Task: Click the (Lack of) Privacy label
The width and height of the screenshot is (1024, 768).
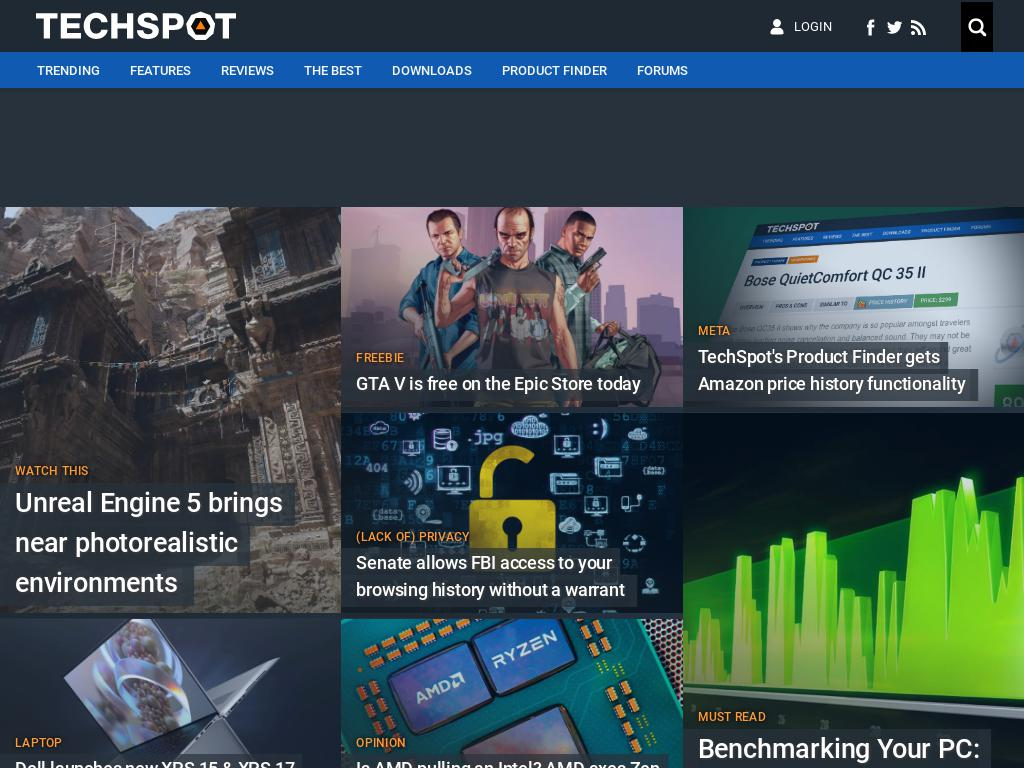Action: pyautogui.click(x=412, y=537)
